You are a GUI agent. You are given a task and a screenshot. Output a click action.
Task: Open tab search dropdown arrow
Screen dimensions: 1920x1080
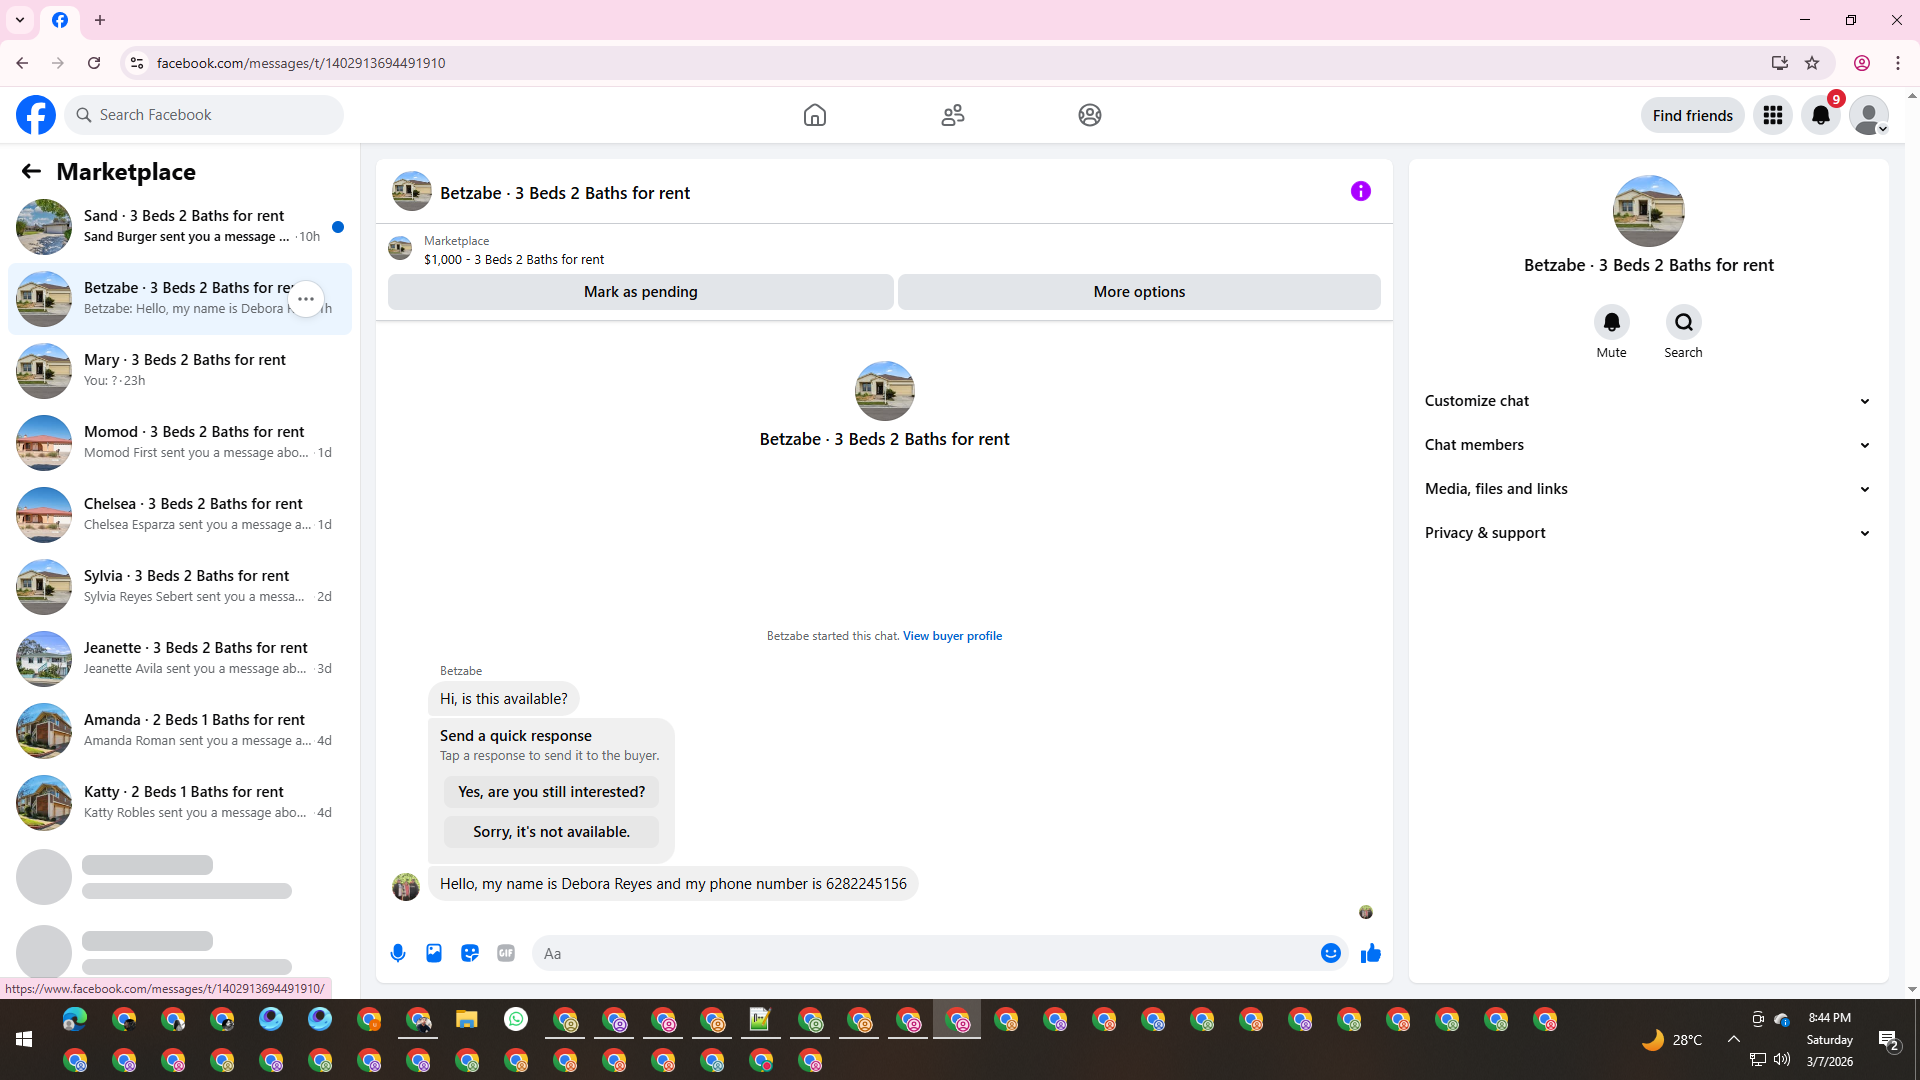[20, 20]
